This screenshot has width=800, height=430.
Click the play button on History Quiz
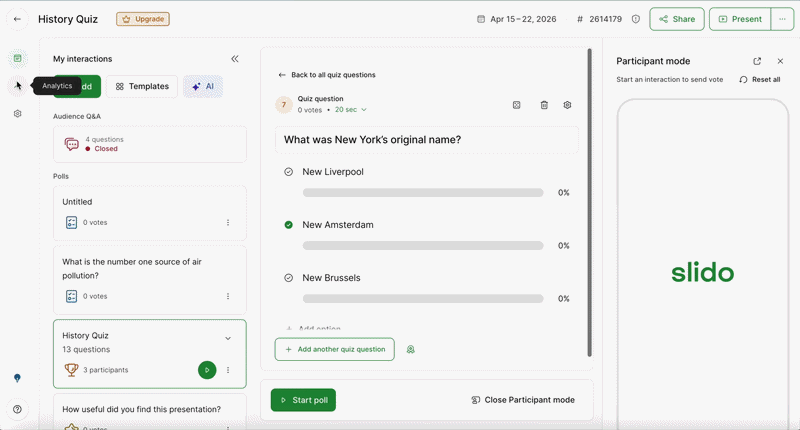(207, 370)
